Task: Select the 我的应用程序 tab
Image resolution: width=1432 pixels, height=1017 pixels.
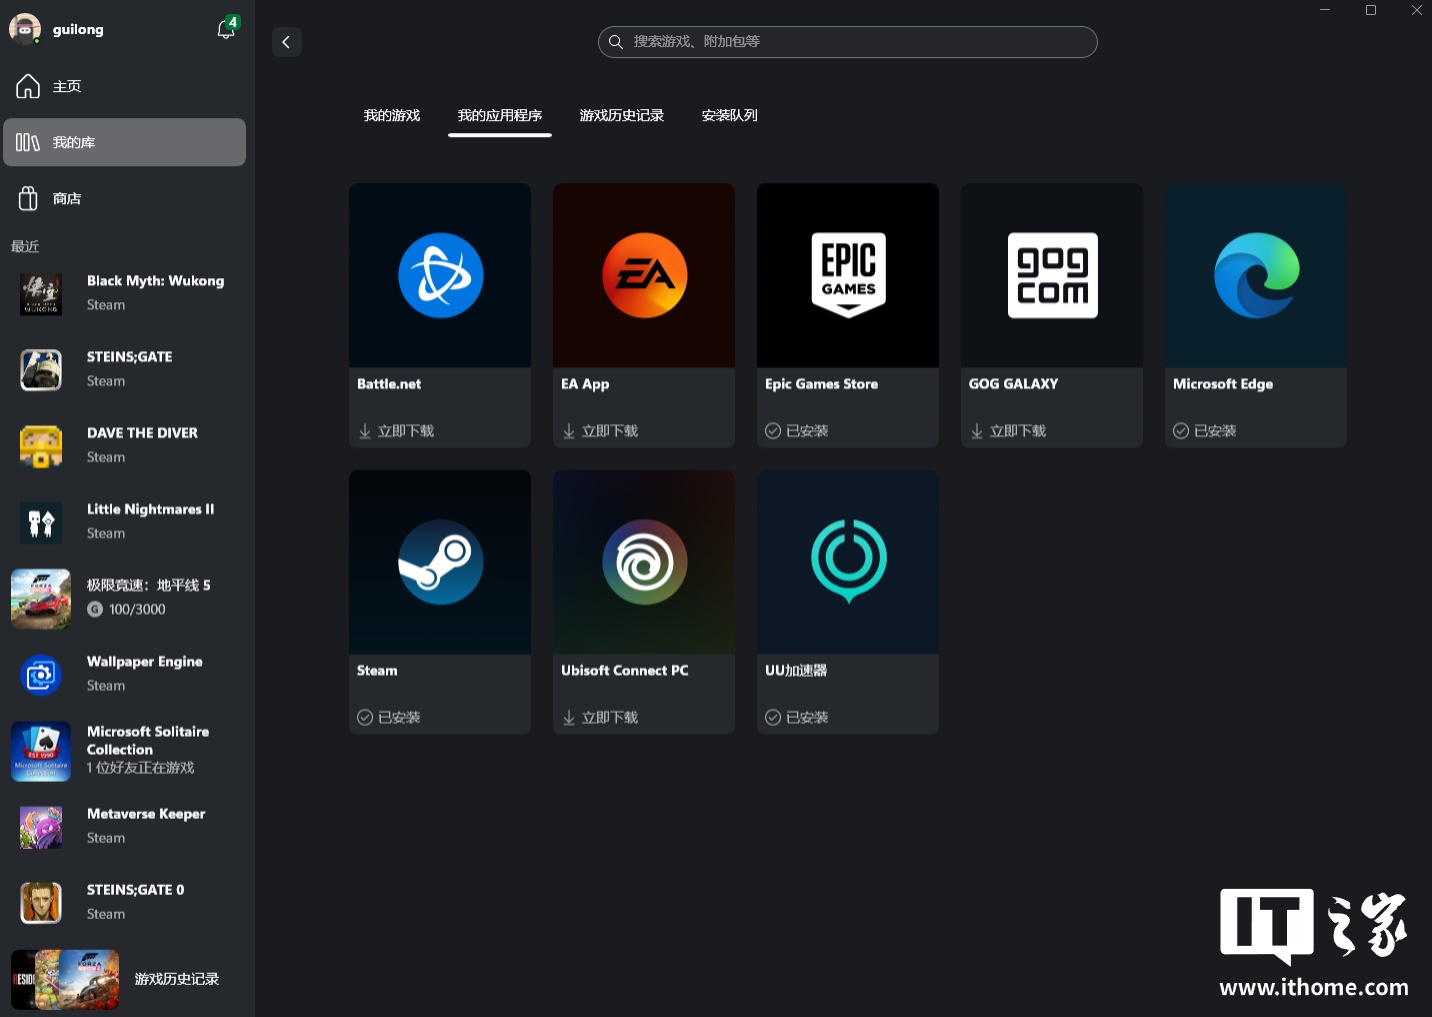Action: [500, 115]
